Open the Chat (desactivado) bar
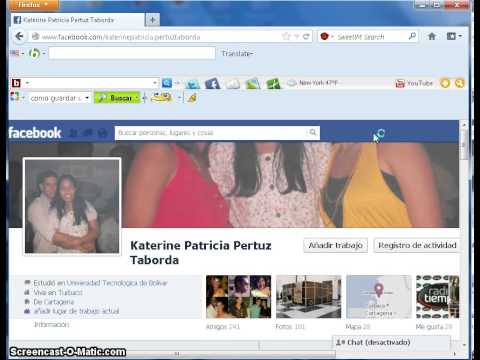The height and width of the screenshot is (360, 480). pyautogui.click(x=392, y=342)
